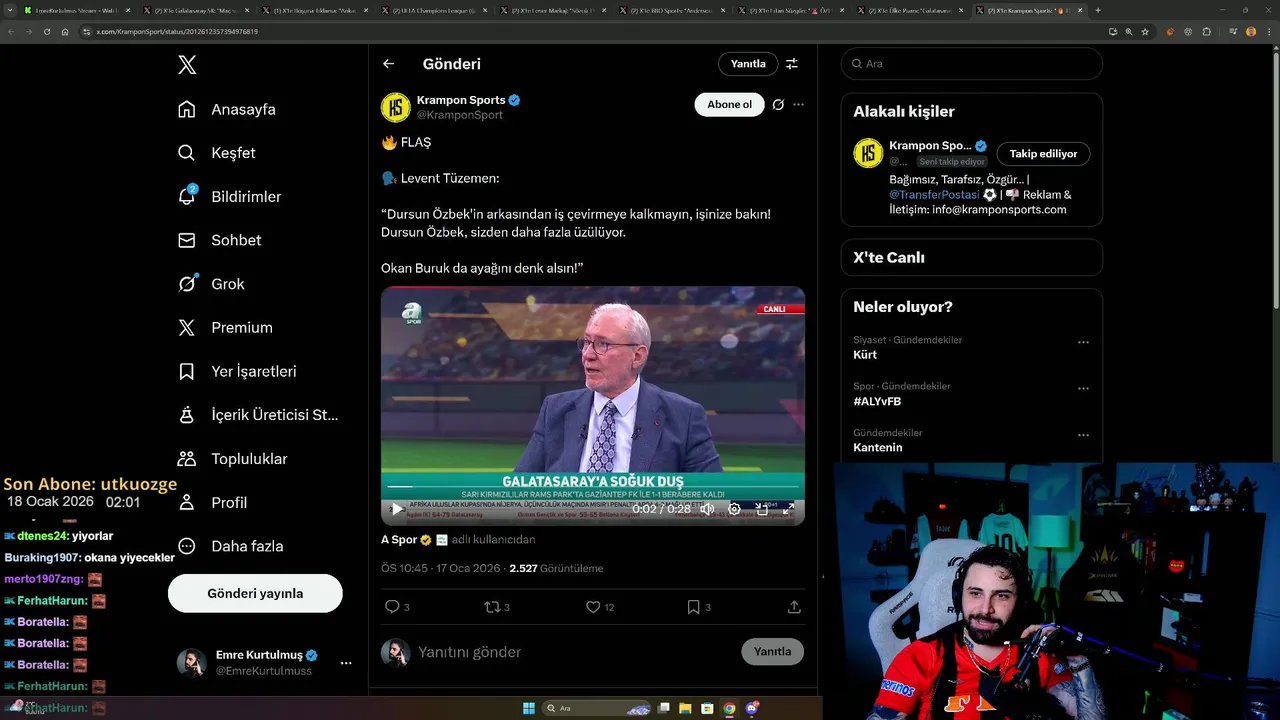Click the Gönderi yayınla button
This screenshot has height=720, width=1280.
click(255, 593)
